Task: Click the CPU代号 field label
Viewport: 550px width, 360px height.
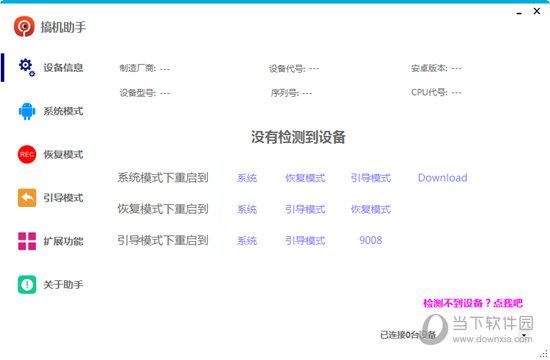Action: (429, 92)
